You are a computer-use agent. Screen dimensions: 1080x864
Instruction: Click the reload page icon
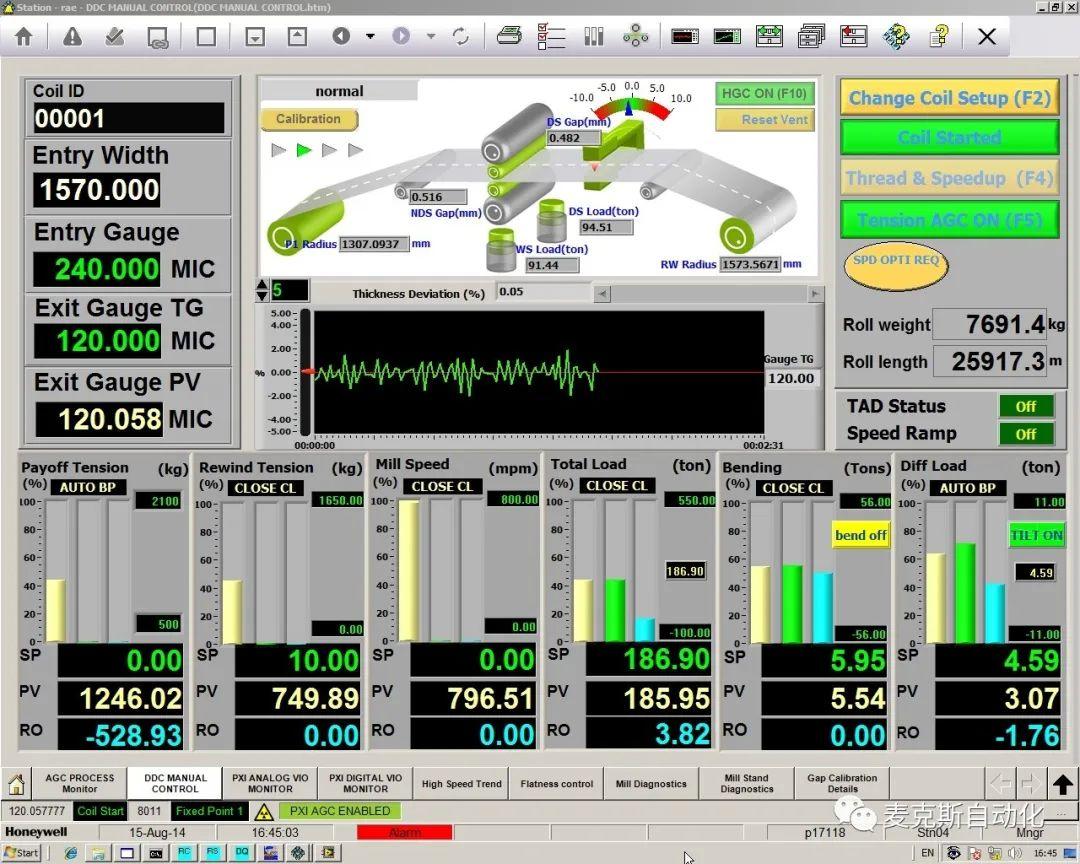pyautogui.click(x=461, y=36)
